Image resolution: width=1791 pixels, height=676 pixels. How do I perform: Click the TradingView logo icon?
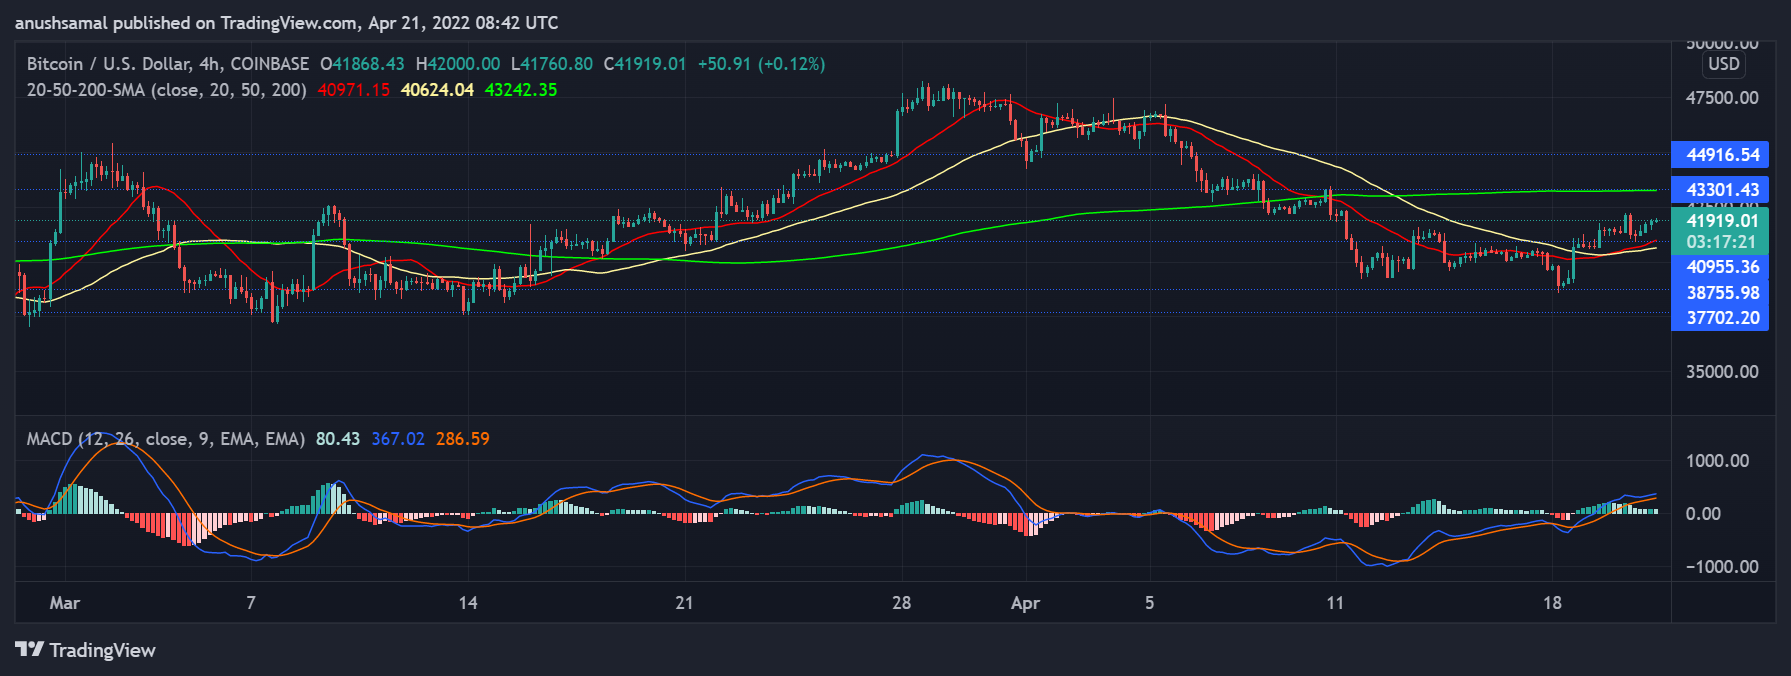[x=29, y=650]
